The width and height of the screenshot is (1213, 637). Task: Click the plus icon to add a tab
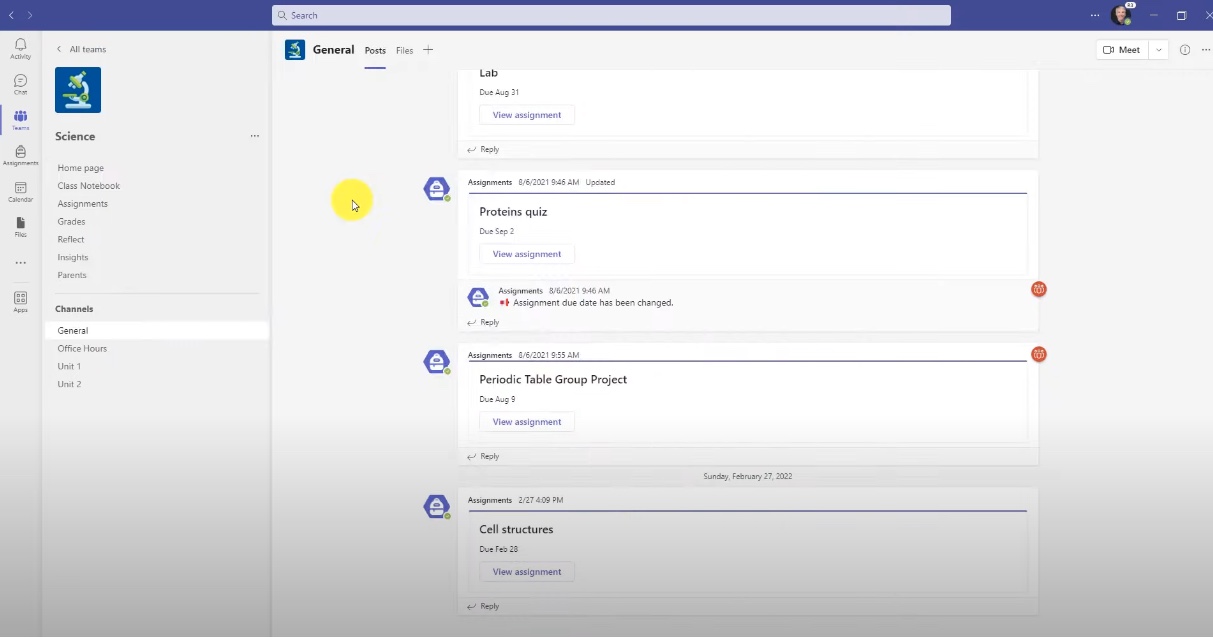pos(428,50)
